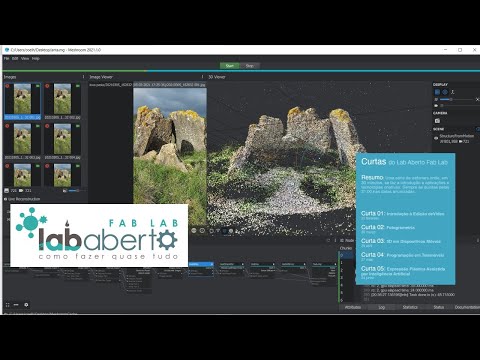Switch to the Status tab
Viewport: 480px width, 360px height.
tap(439, 307)
